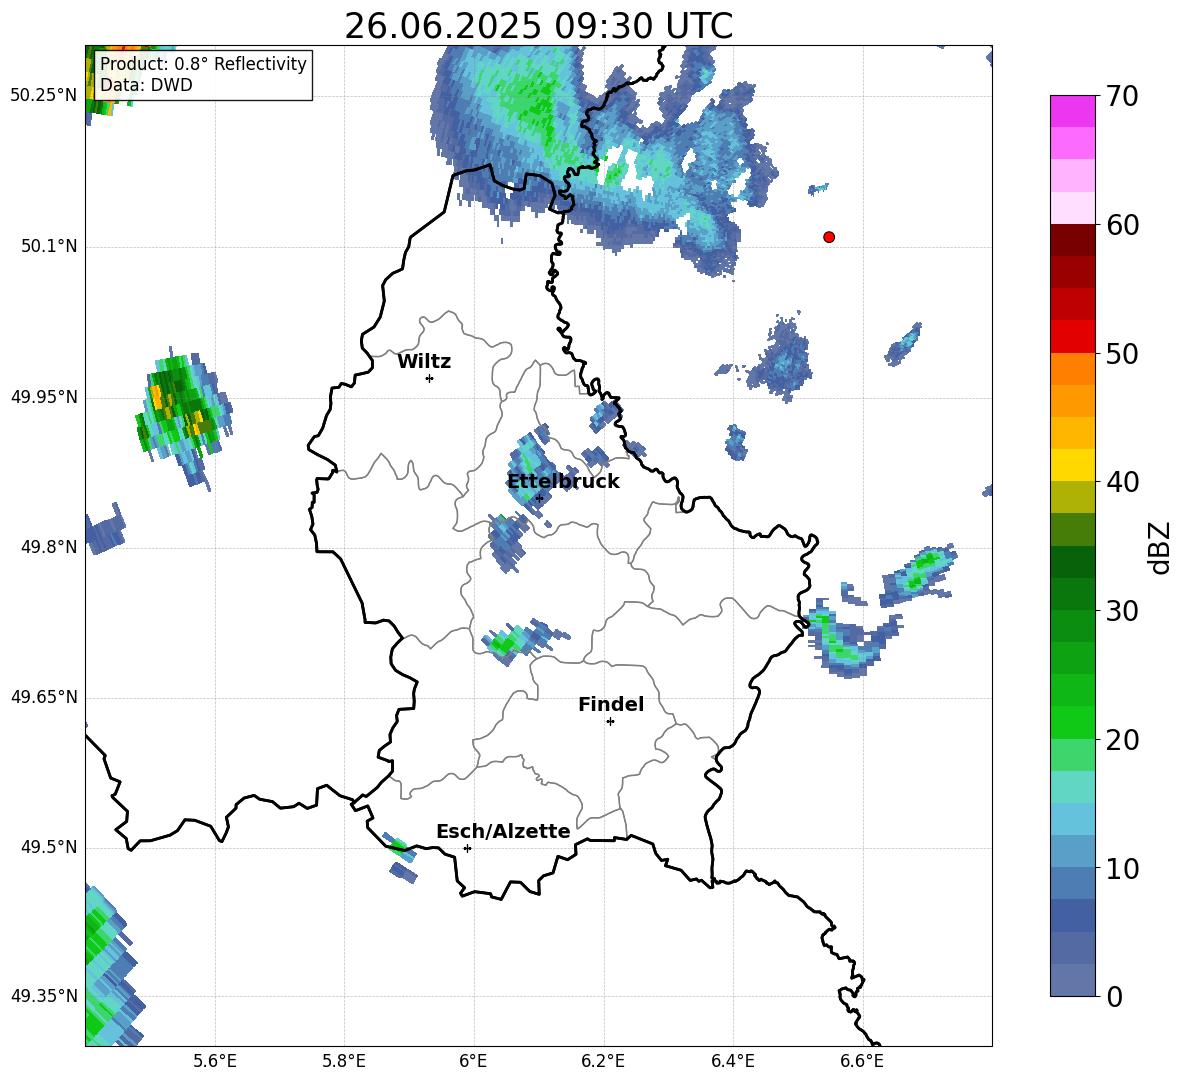1184x1081 pixels.
Task: Click the red dot marker on the map
Action: 829,237
